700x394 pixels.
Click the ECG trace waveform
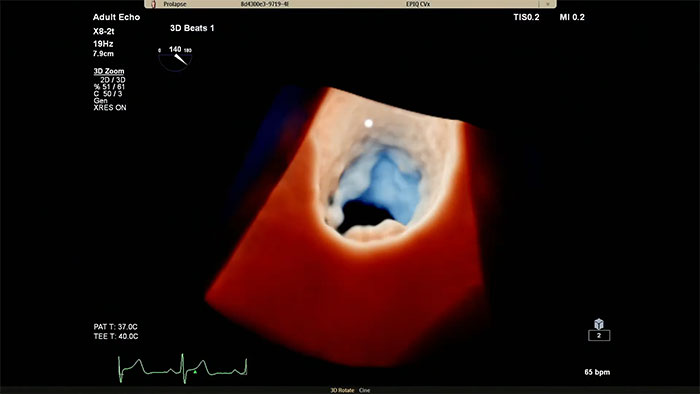point(183,369)
